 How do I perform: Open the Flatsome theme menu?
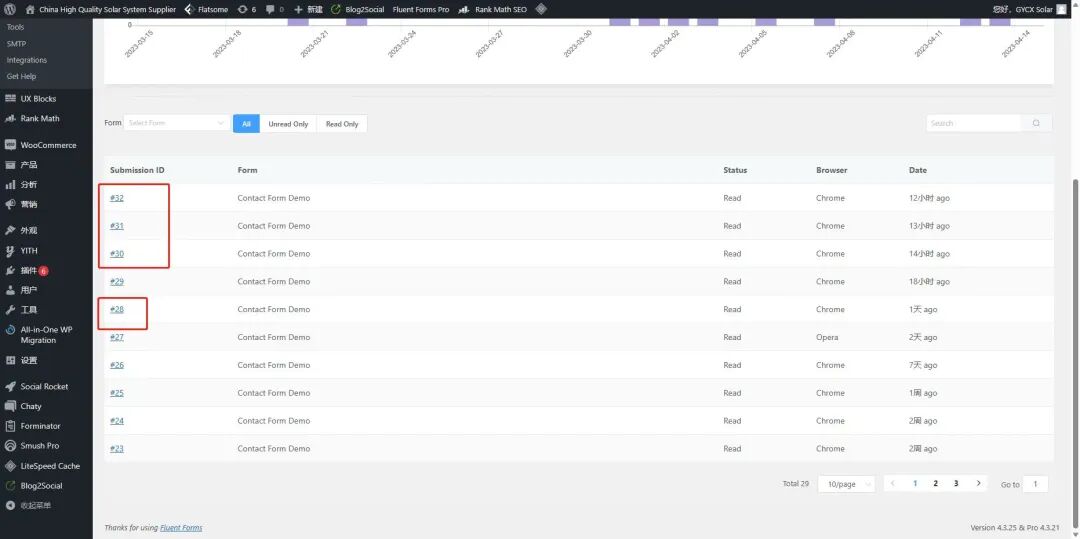206,10
